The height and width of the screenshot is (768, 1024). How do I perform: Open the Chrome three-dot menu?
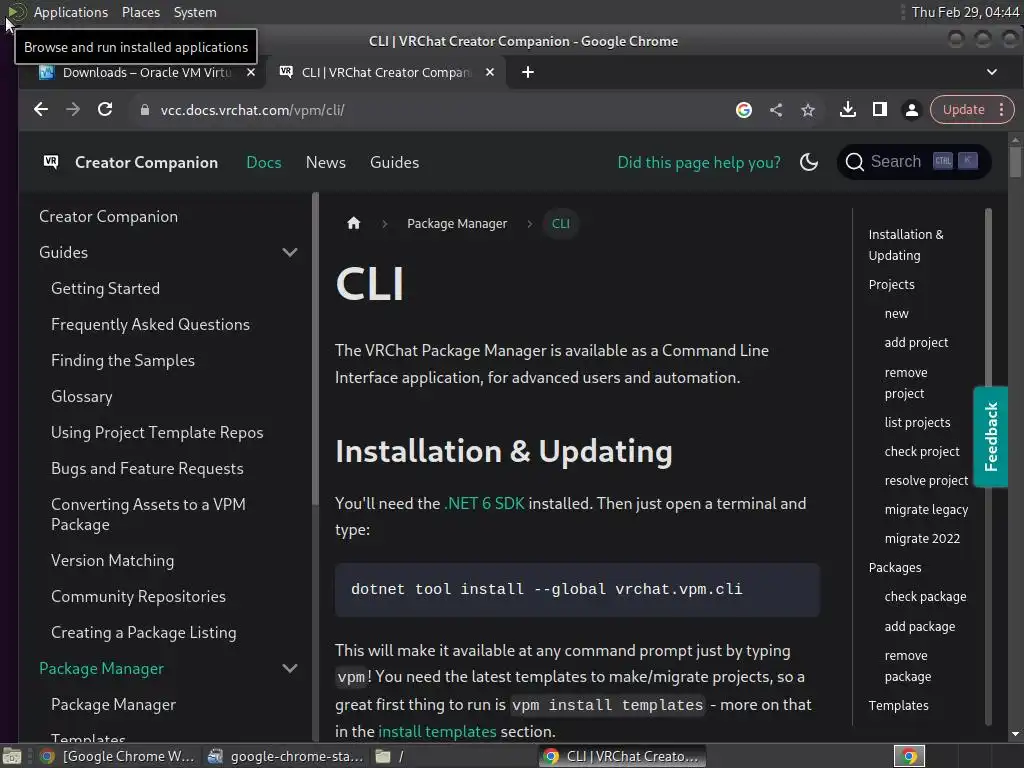tap(1002, 110)
